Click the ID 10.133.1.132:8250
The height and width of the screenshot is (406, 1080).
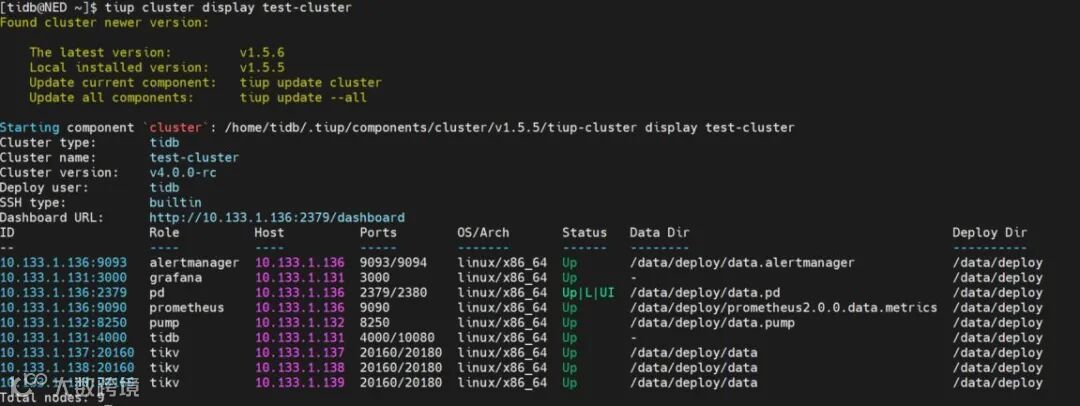63,323
